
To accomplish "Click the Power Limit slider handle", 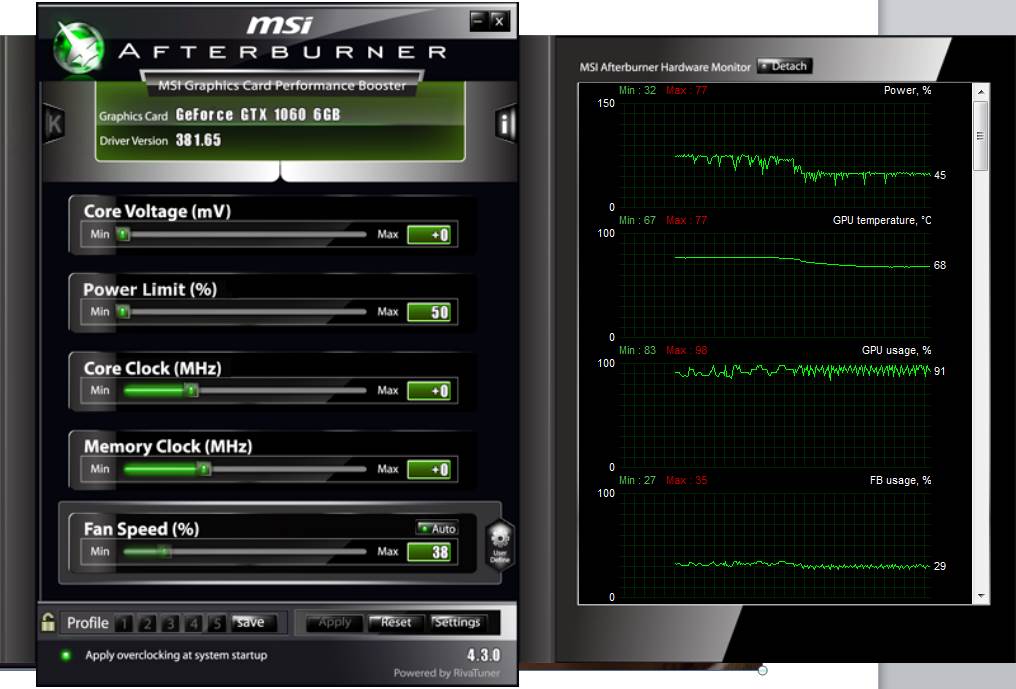I will [123, 312].
